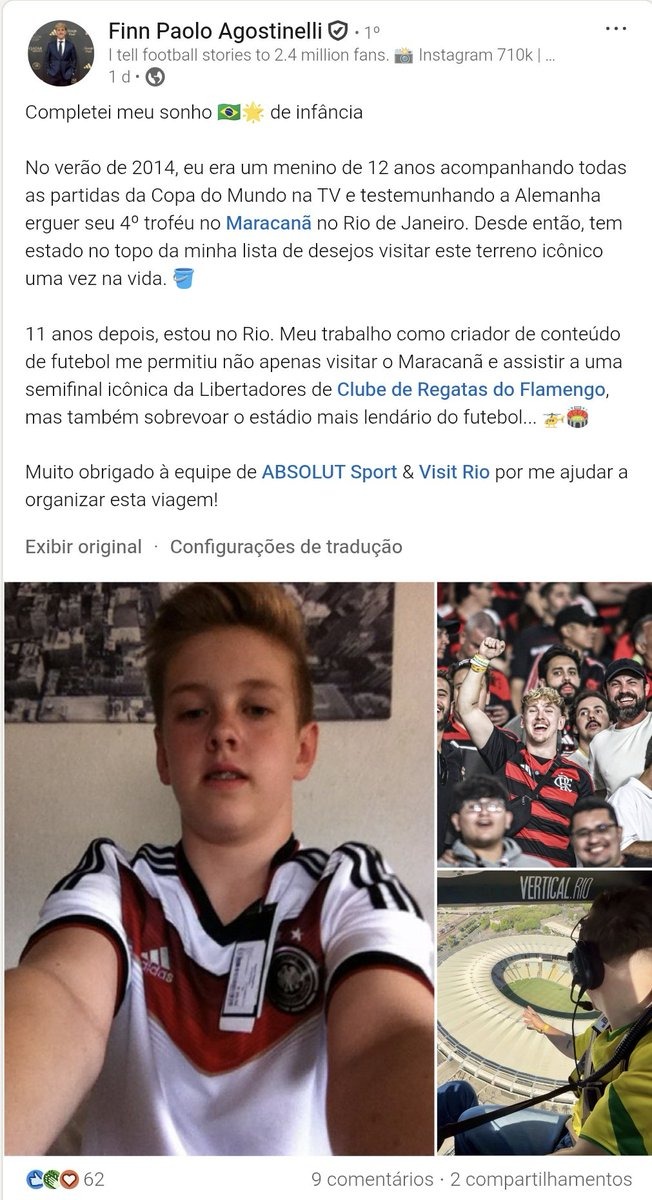The height and width of the screenshot is (1200, 652).
Task: Open the Clube de Regatas do Flamengo link
Action: click(471, 388)
